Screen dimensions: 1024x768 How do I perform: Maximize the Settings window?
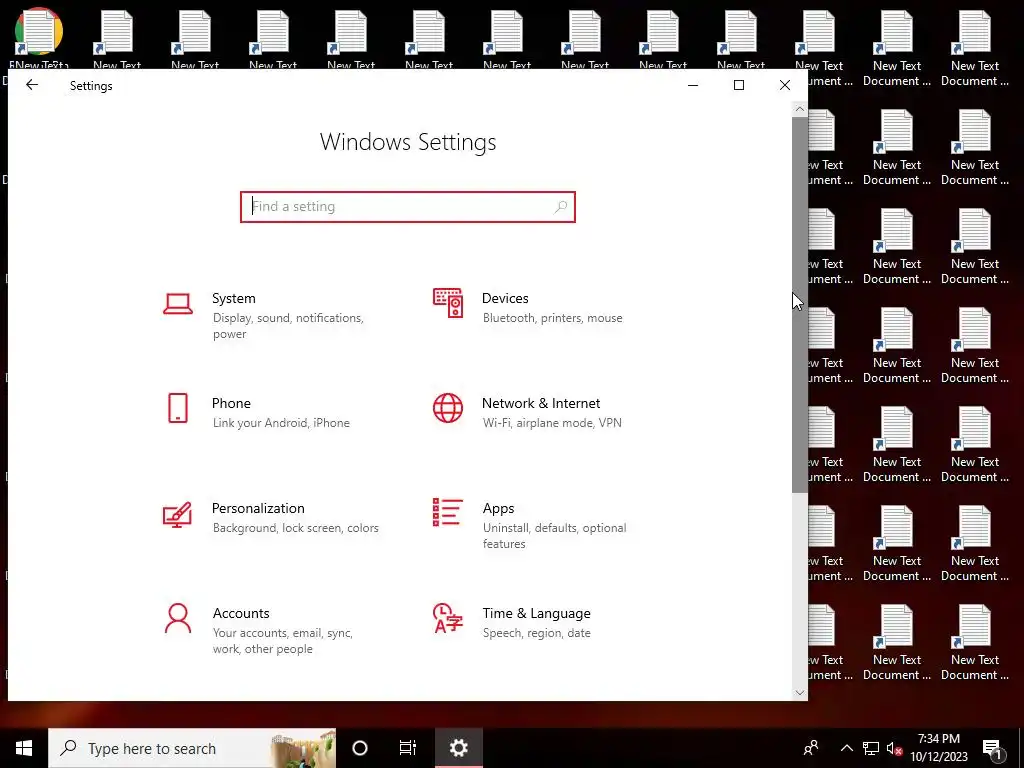pos(739,85)
